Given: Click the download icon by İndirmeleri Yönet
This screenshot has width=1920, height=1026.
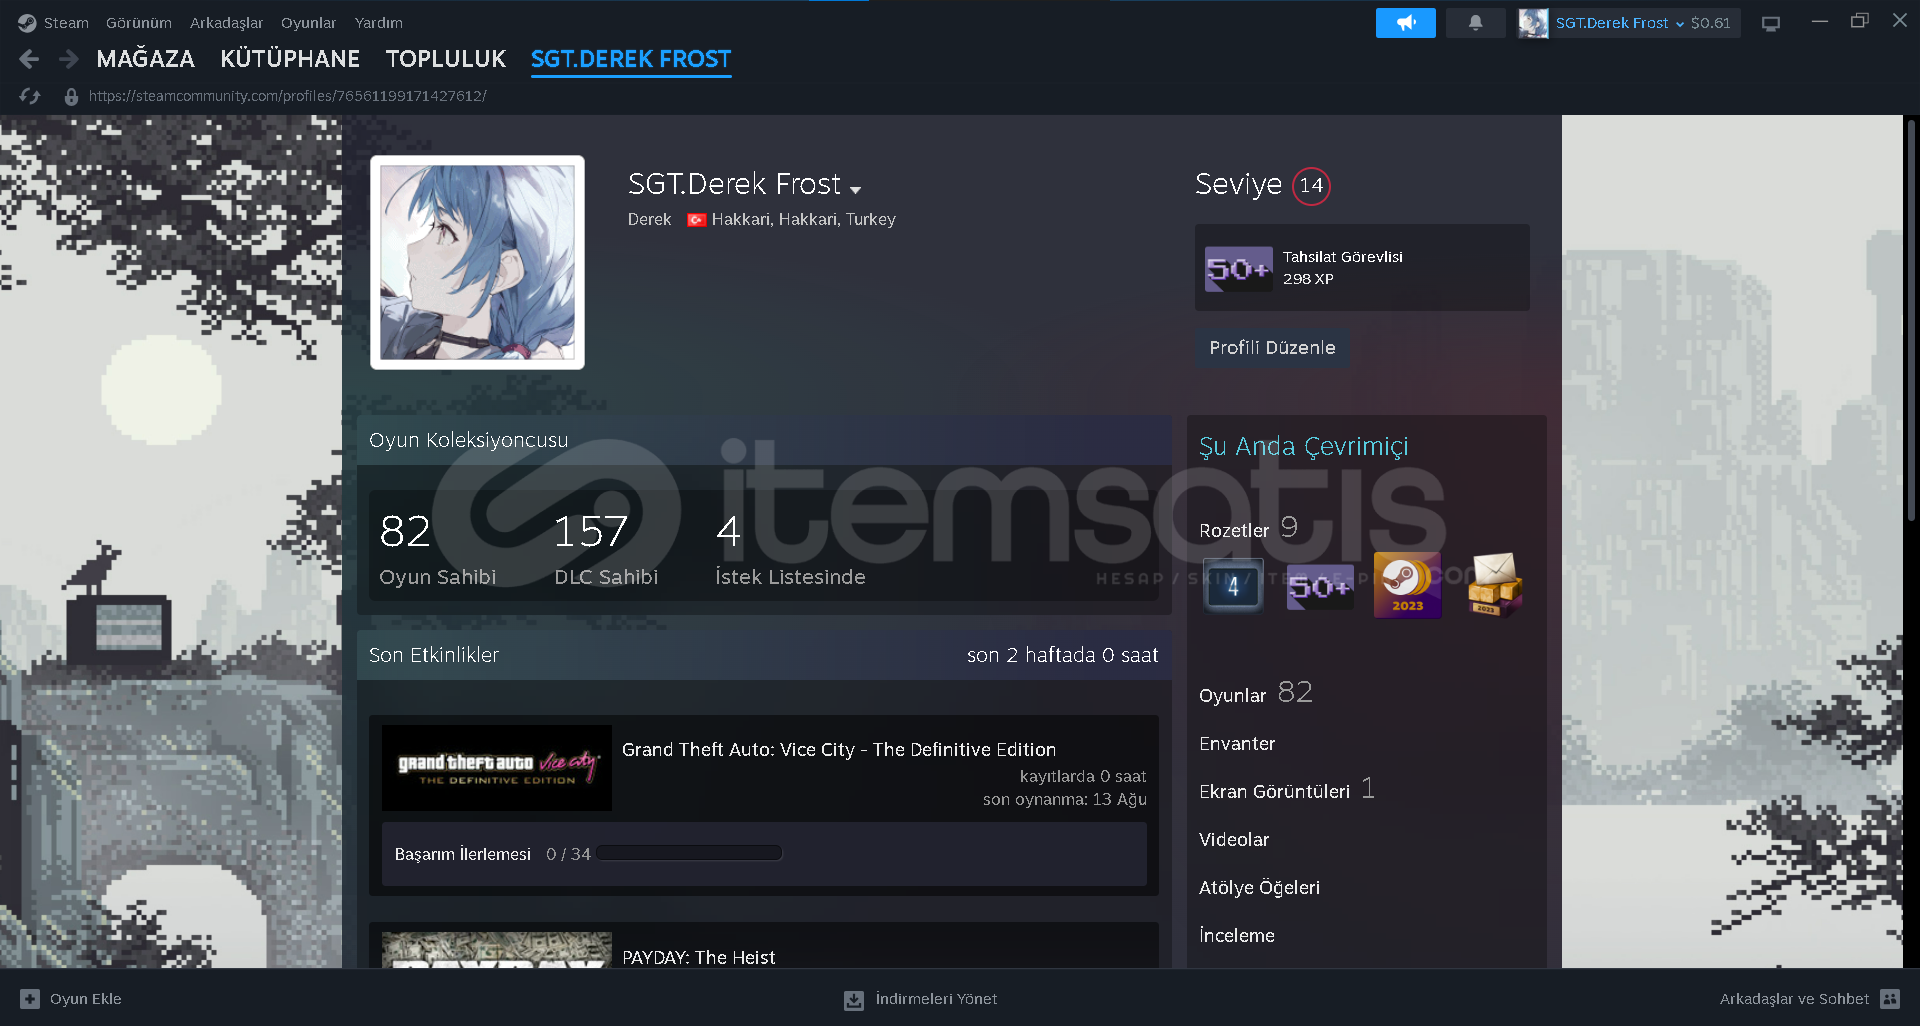Looking at the screenshot, I should click(x=853, y=999).
